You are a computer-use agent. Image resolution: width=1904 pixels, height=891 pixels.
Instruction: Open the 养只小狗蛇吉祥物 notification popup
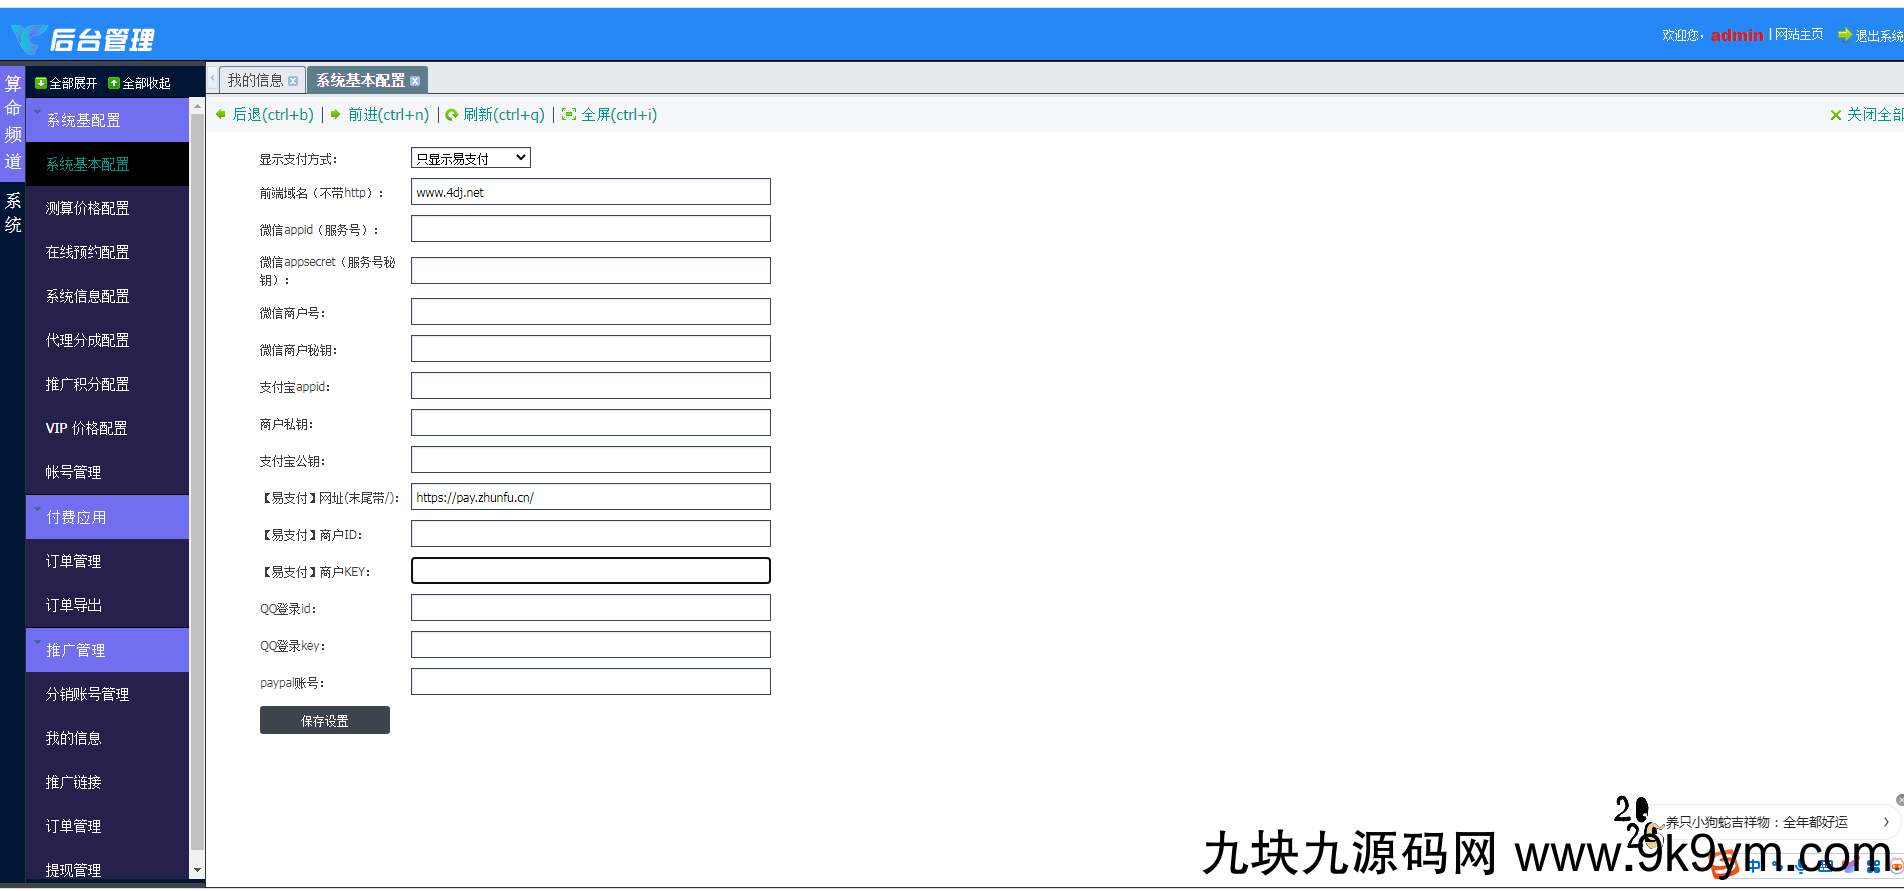click(x=1756, y=822)
